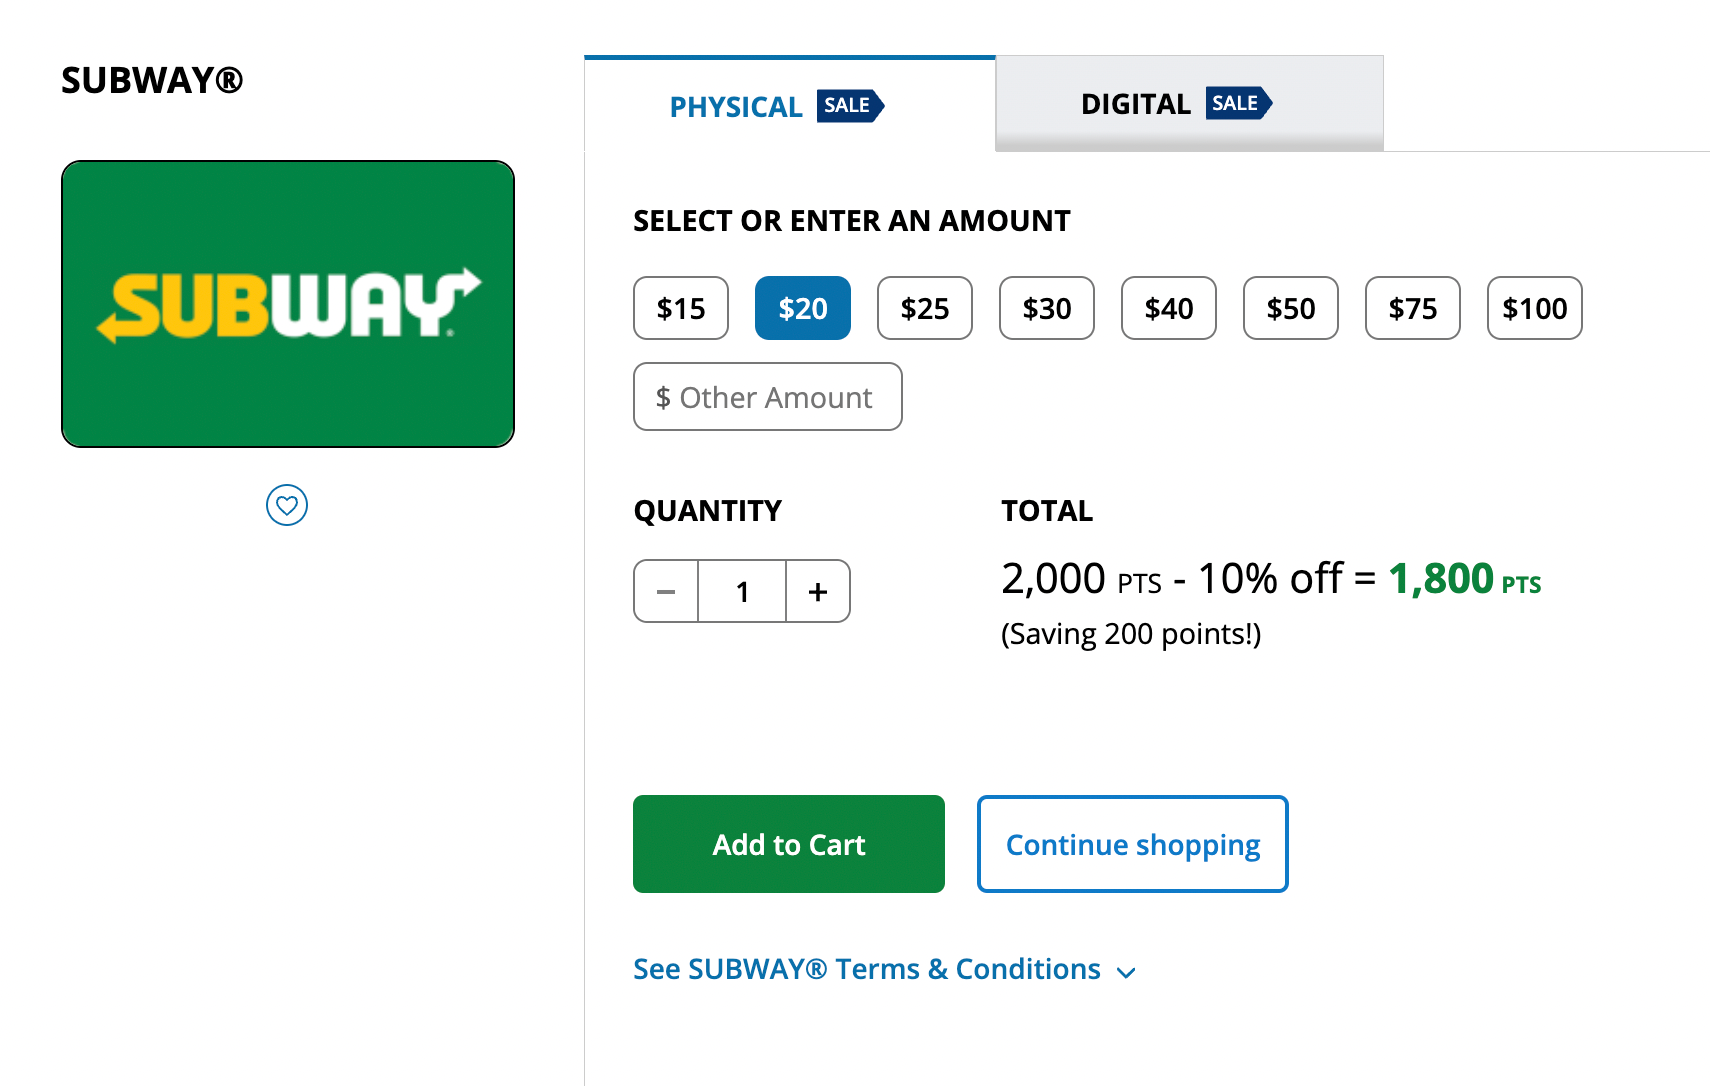
Task: Click the Subway gift card image
Action: click(x=288, y=304)
